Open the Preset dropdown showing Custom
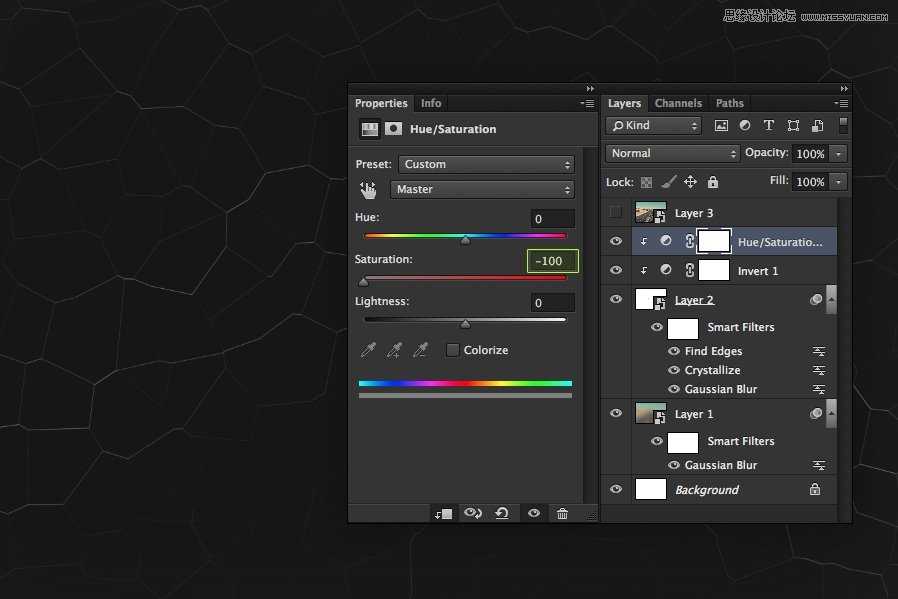 tap(486, 164)
